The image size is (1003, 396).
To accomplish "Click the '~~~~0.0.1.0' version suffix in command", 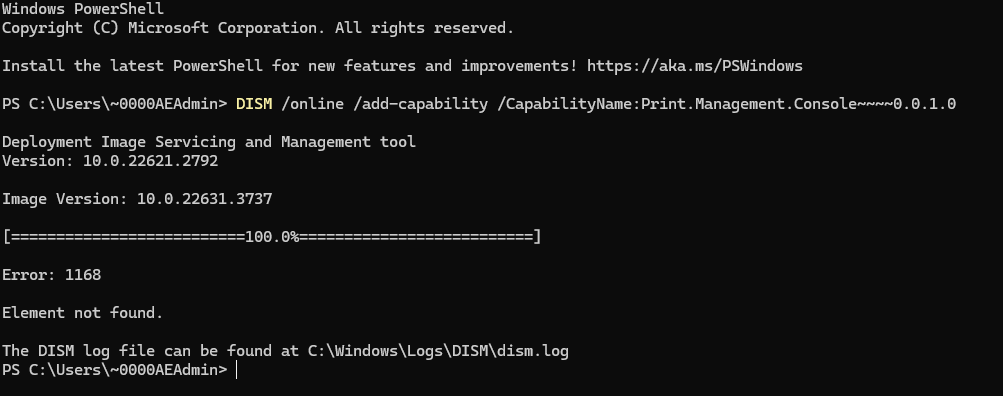I will point(906,104).
